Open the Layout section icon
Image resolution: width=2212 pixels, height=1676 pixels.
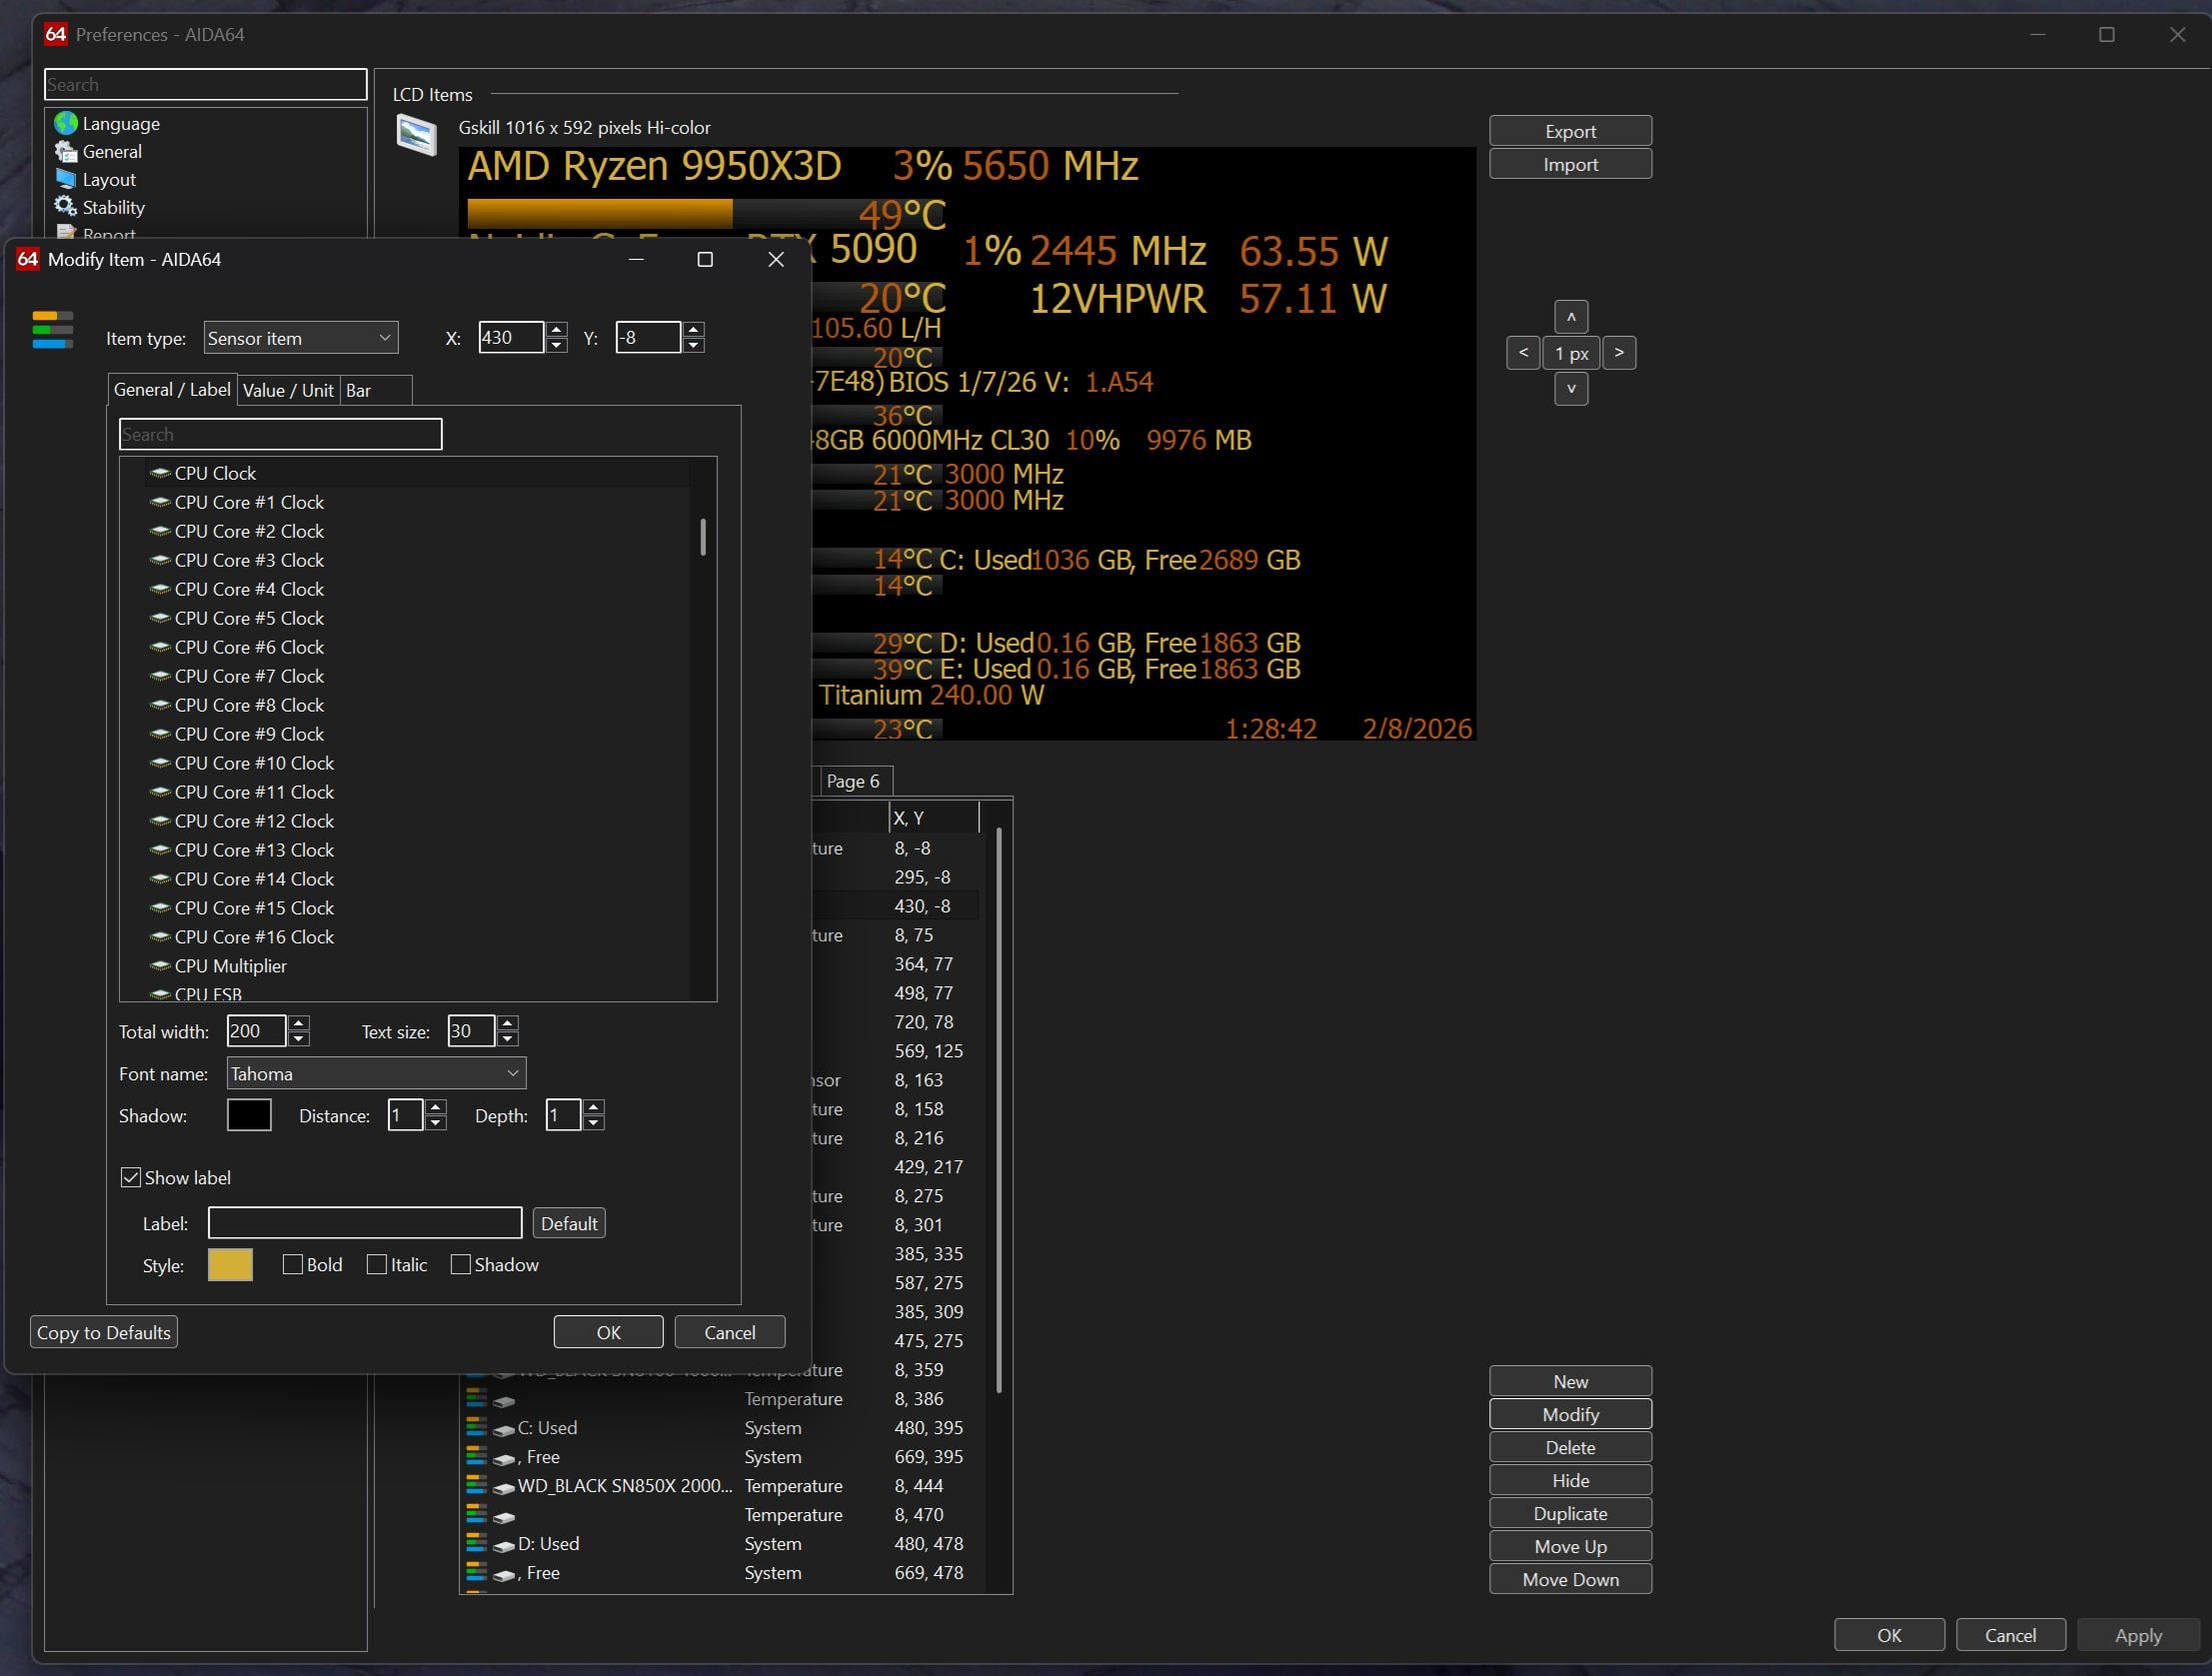point(66,179)
